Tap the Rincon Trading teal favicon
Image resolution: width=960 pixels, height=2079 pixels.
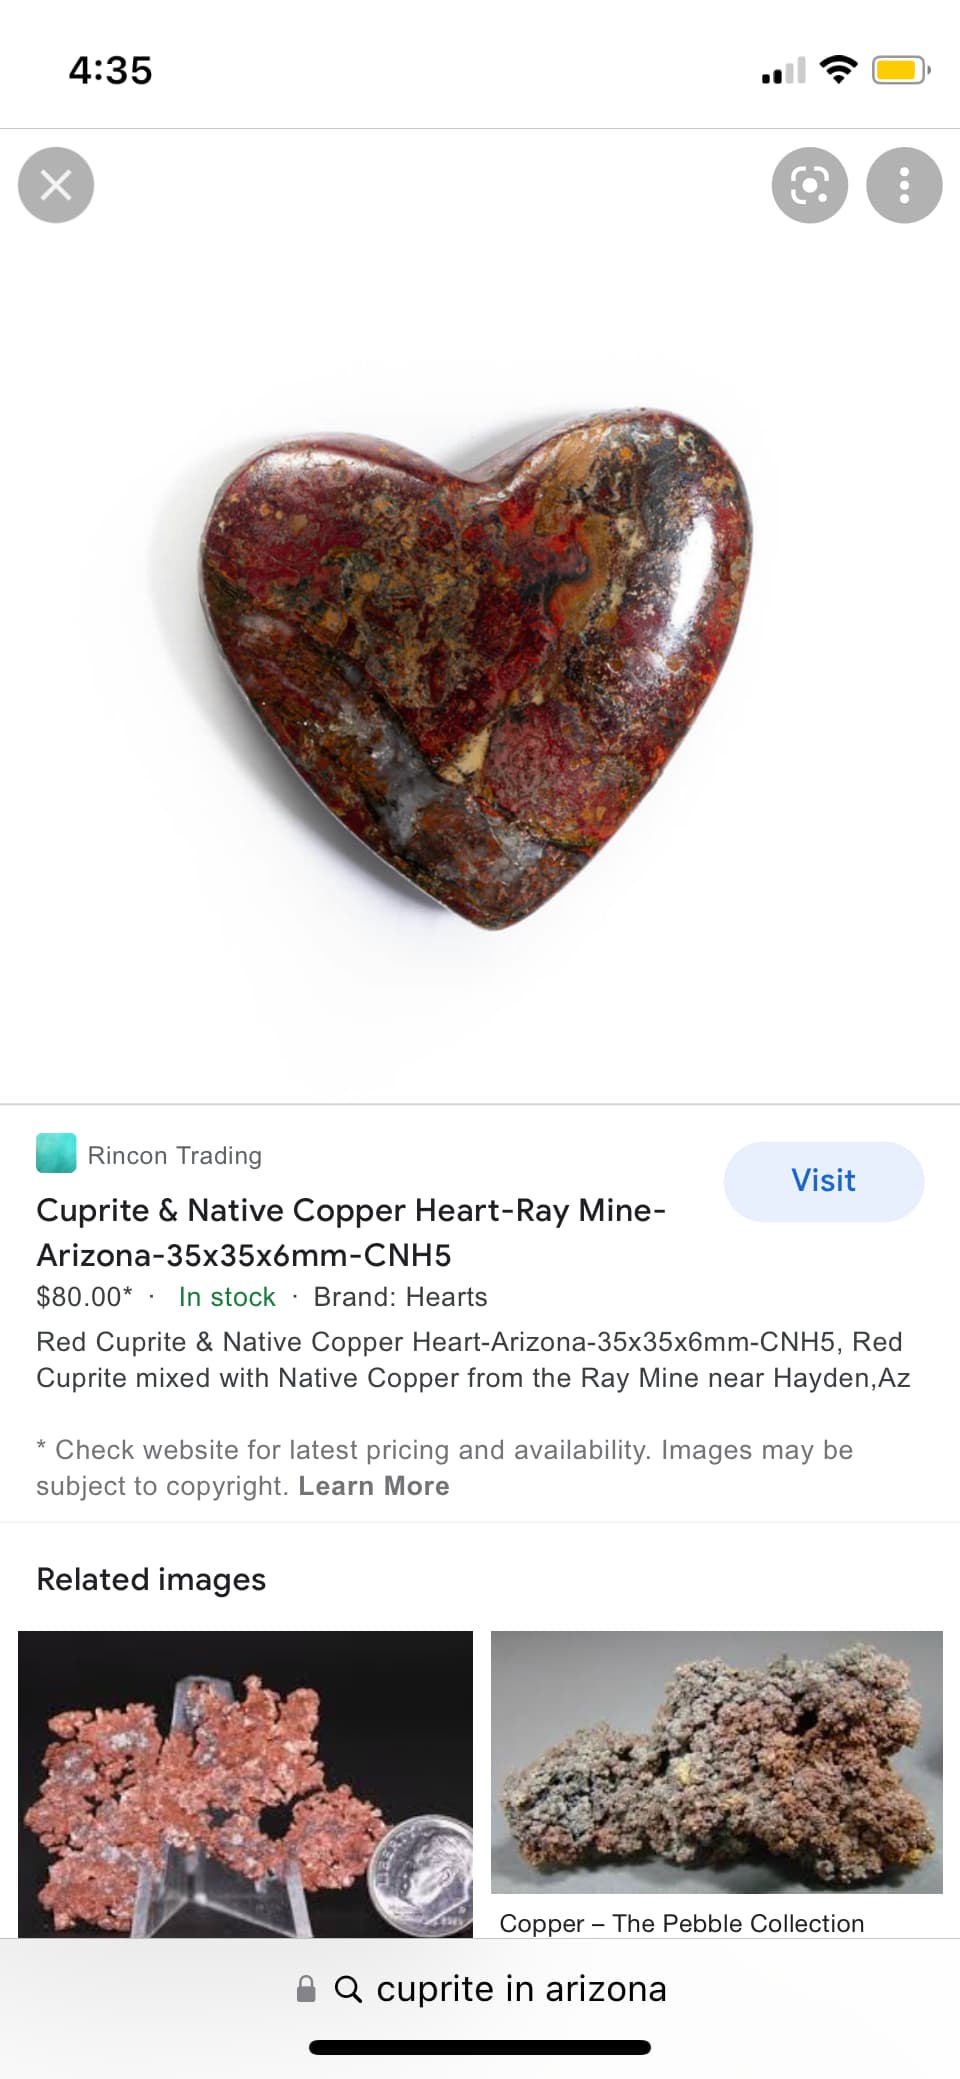pos(56,1153)
